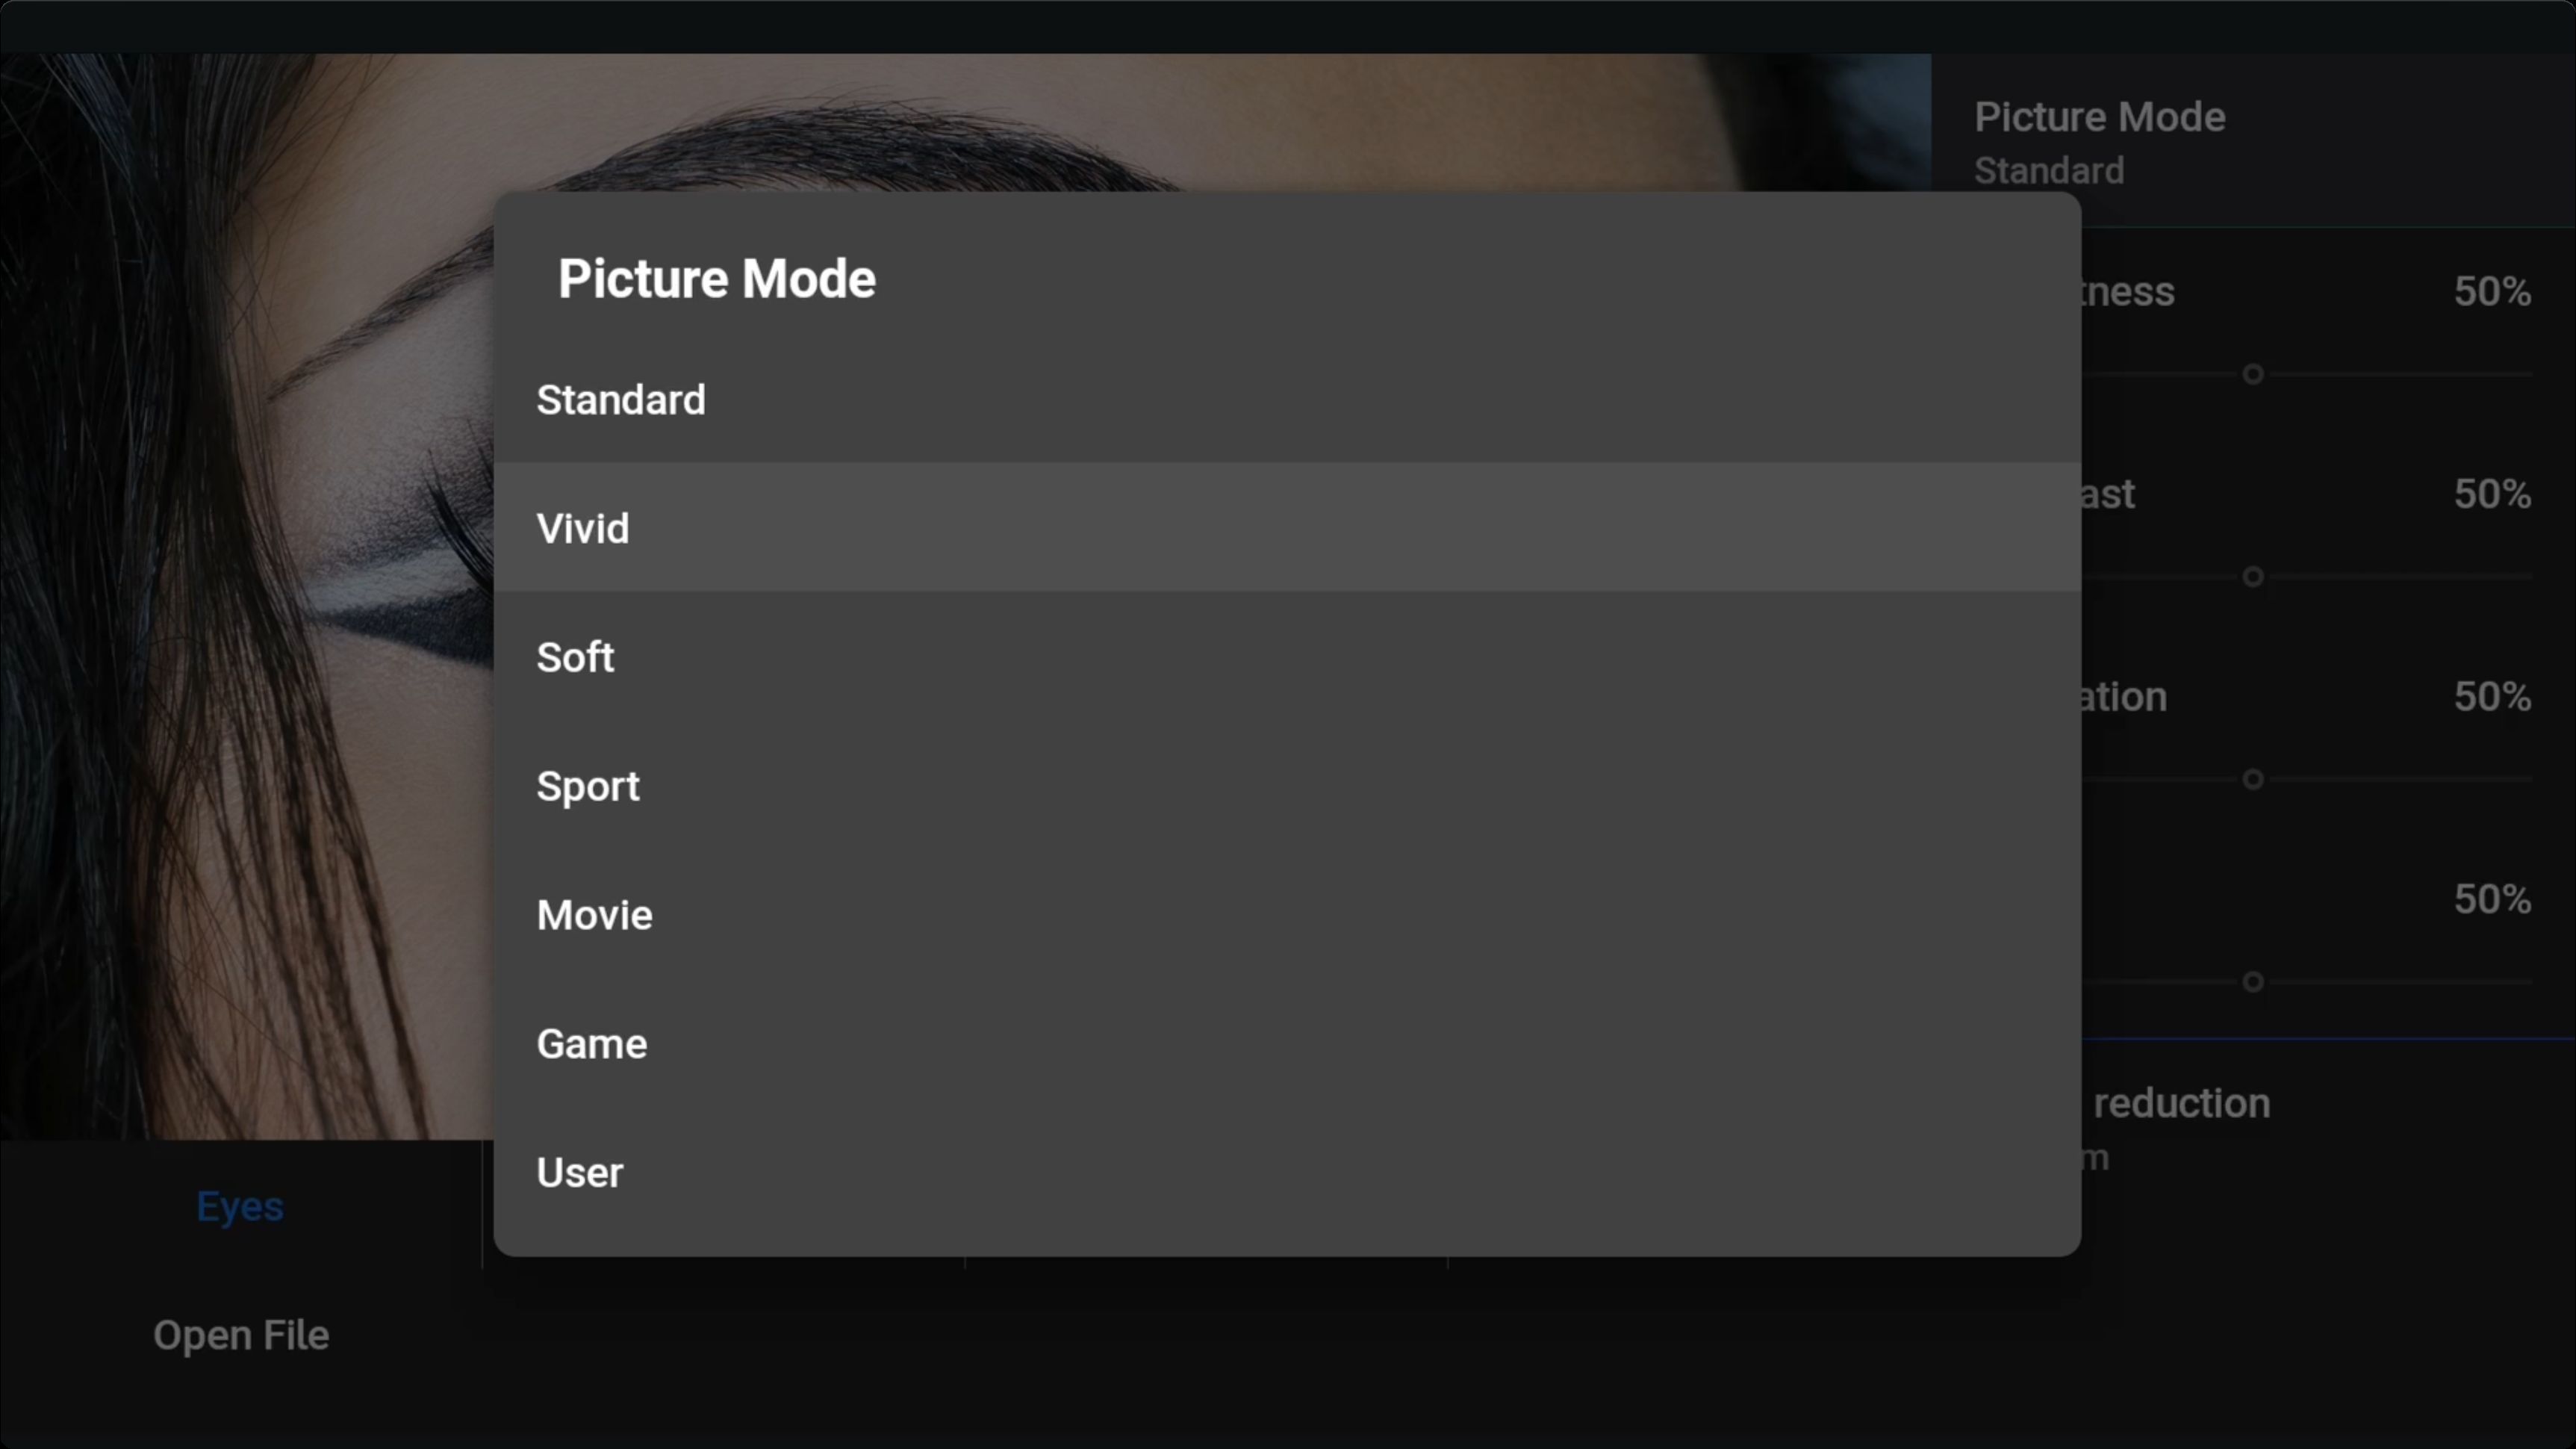This screenshot has height=1449, width=2576.
Task: Click the Picture Mode dialog title
Action: [x=716, y=278]
